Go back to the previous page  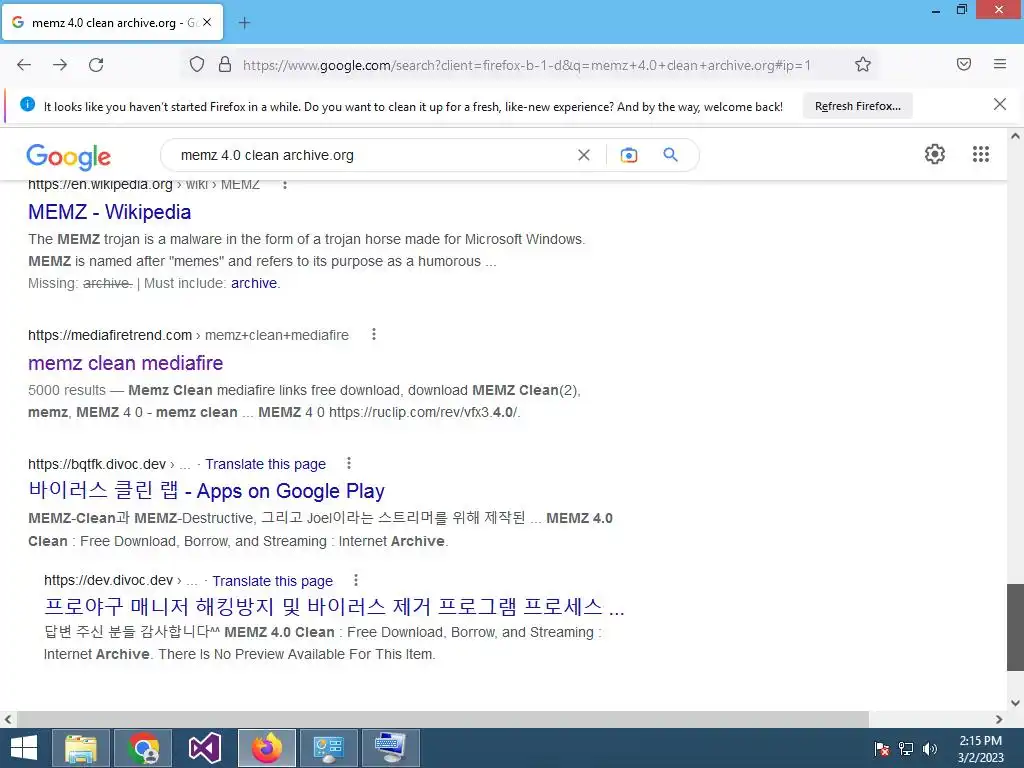[x=24, y=65]
